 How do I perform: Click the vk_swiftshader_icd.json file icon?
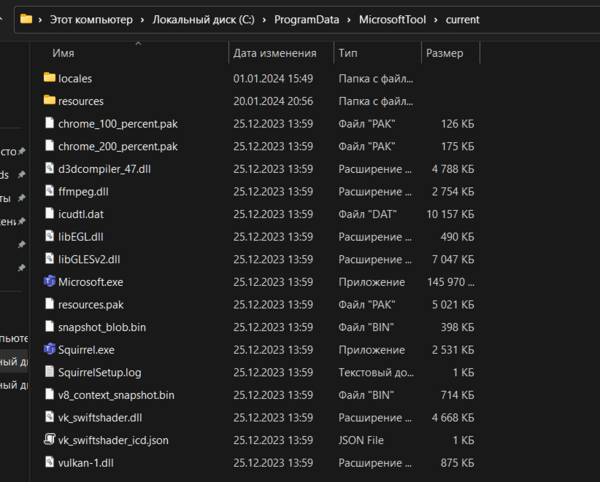[49, 440]
